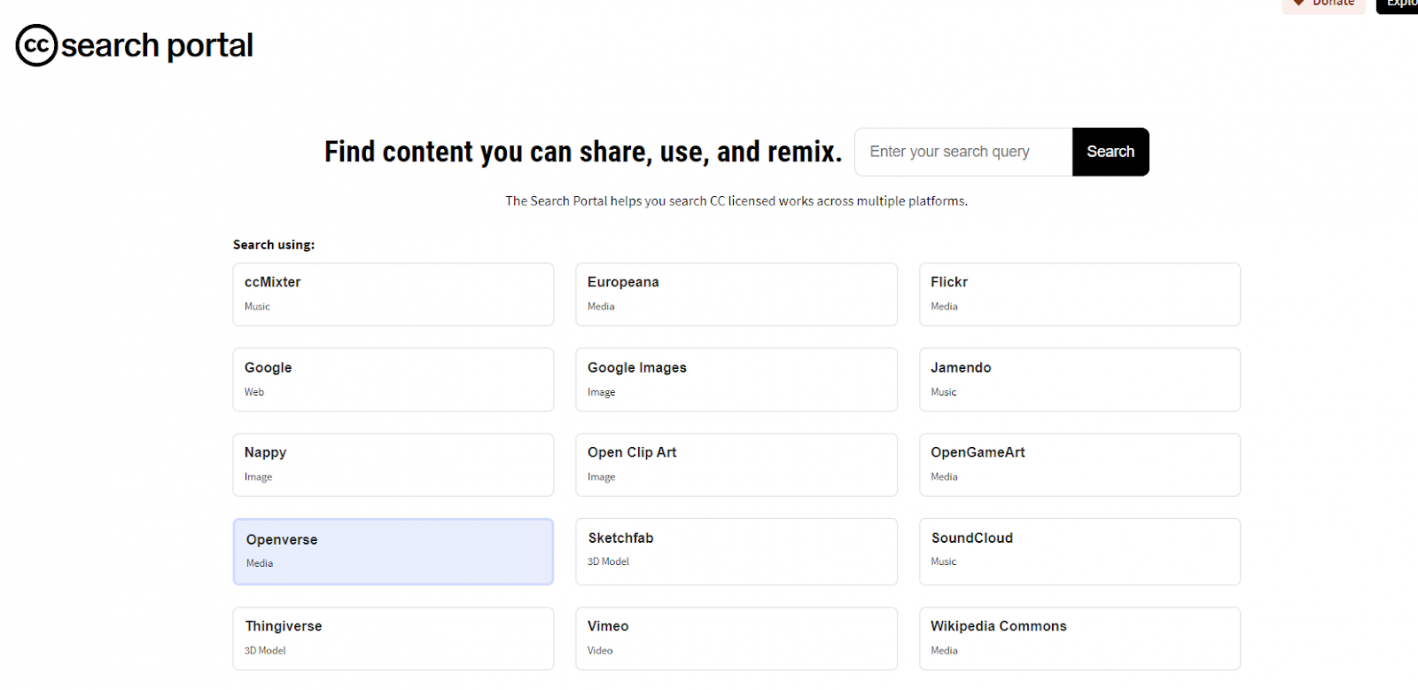Viewport: 1418px width, 690px height.
Task: Select the Wikipedia Commons card
Action: point(1080,638)
